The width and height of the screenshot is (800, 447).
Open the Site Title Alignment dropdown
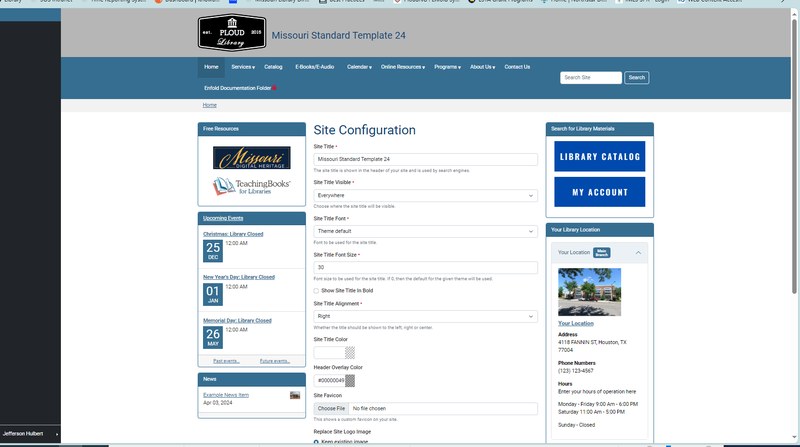point(425,316)
